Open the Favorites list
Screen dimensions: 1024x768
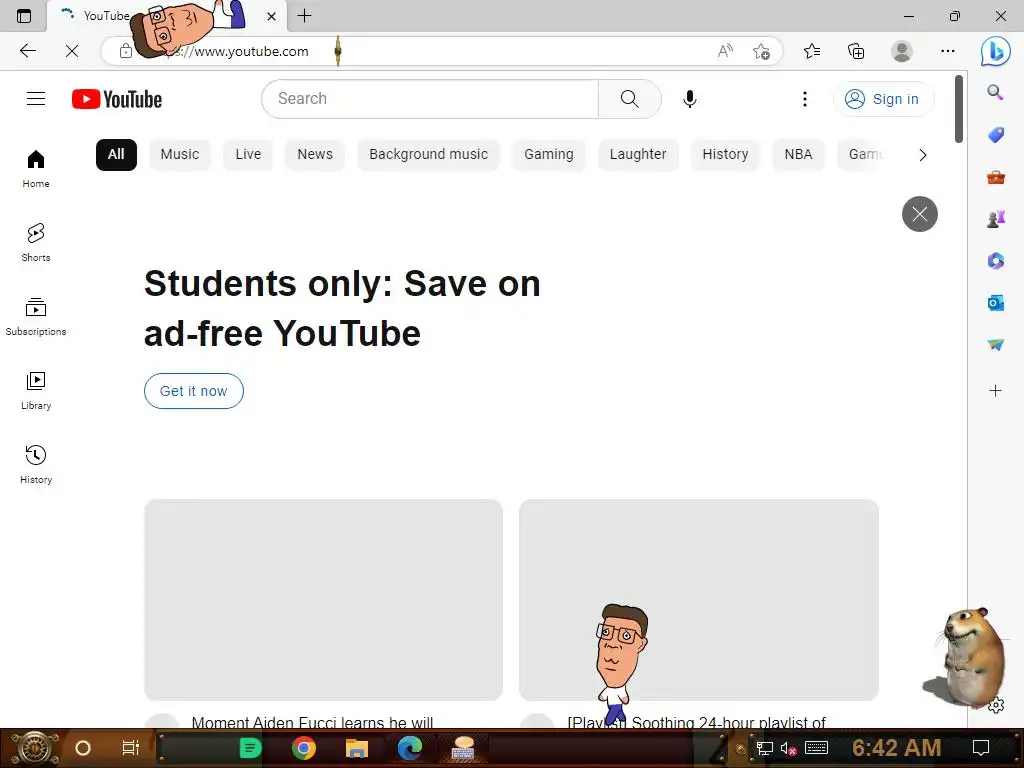812,51
